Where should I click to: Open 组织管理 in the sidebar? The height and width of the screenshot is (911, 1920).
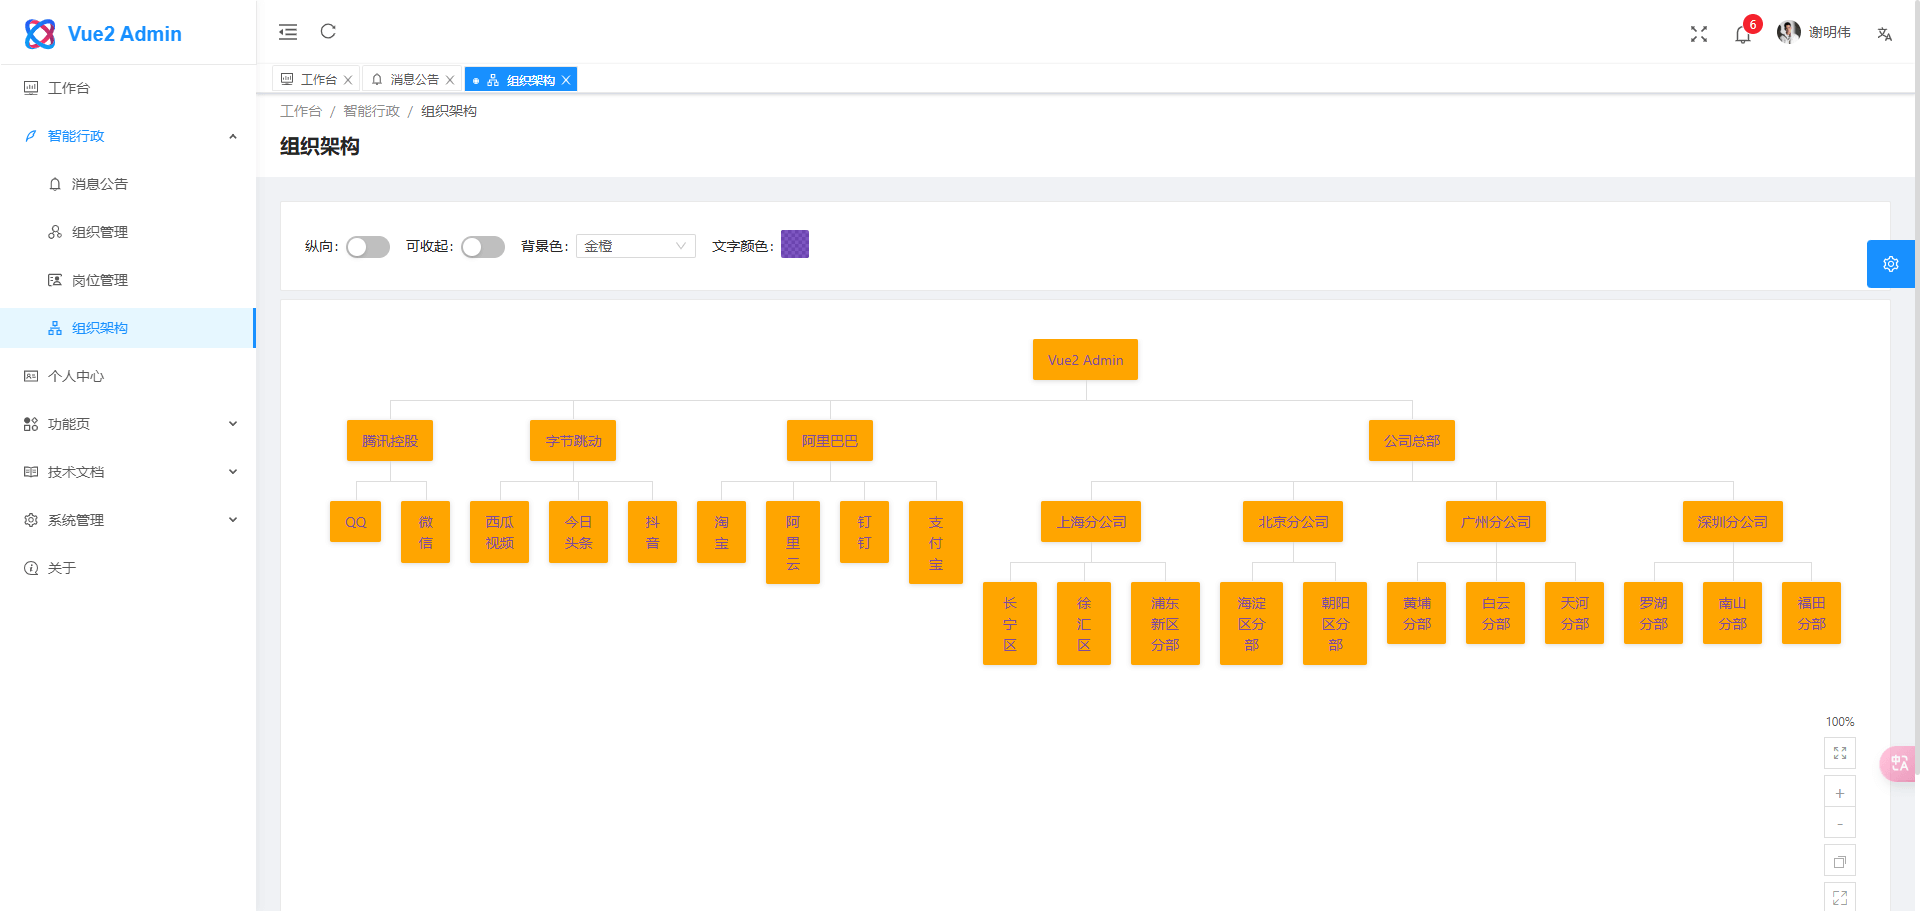coord(128,232)
